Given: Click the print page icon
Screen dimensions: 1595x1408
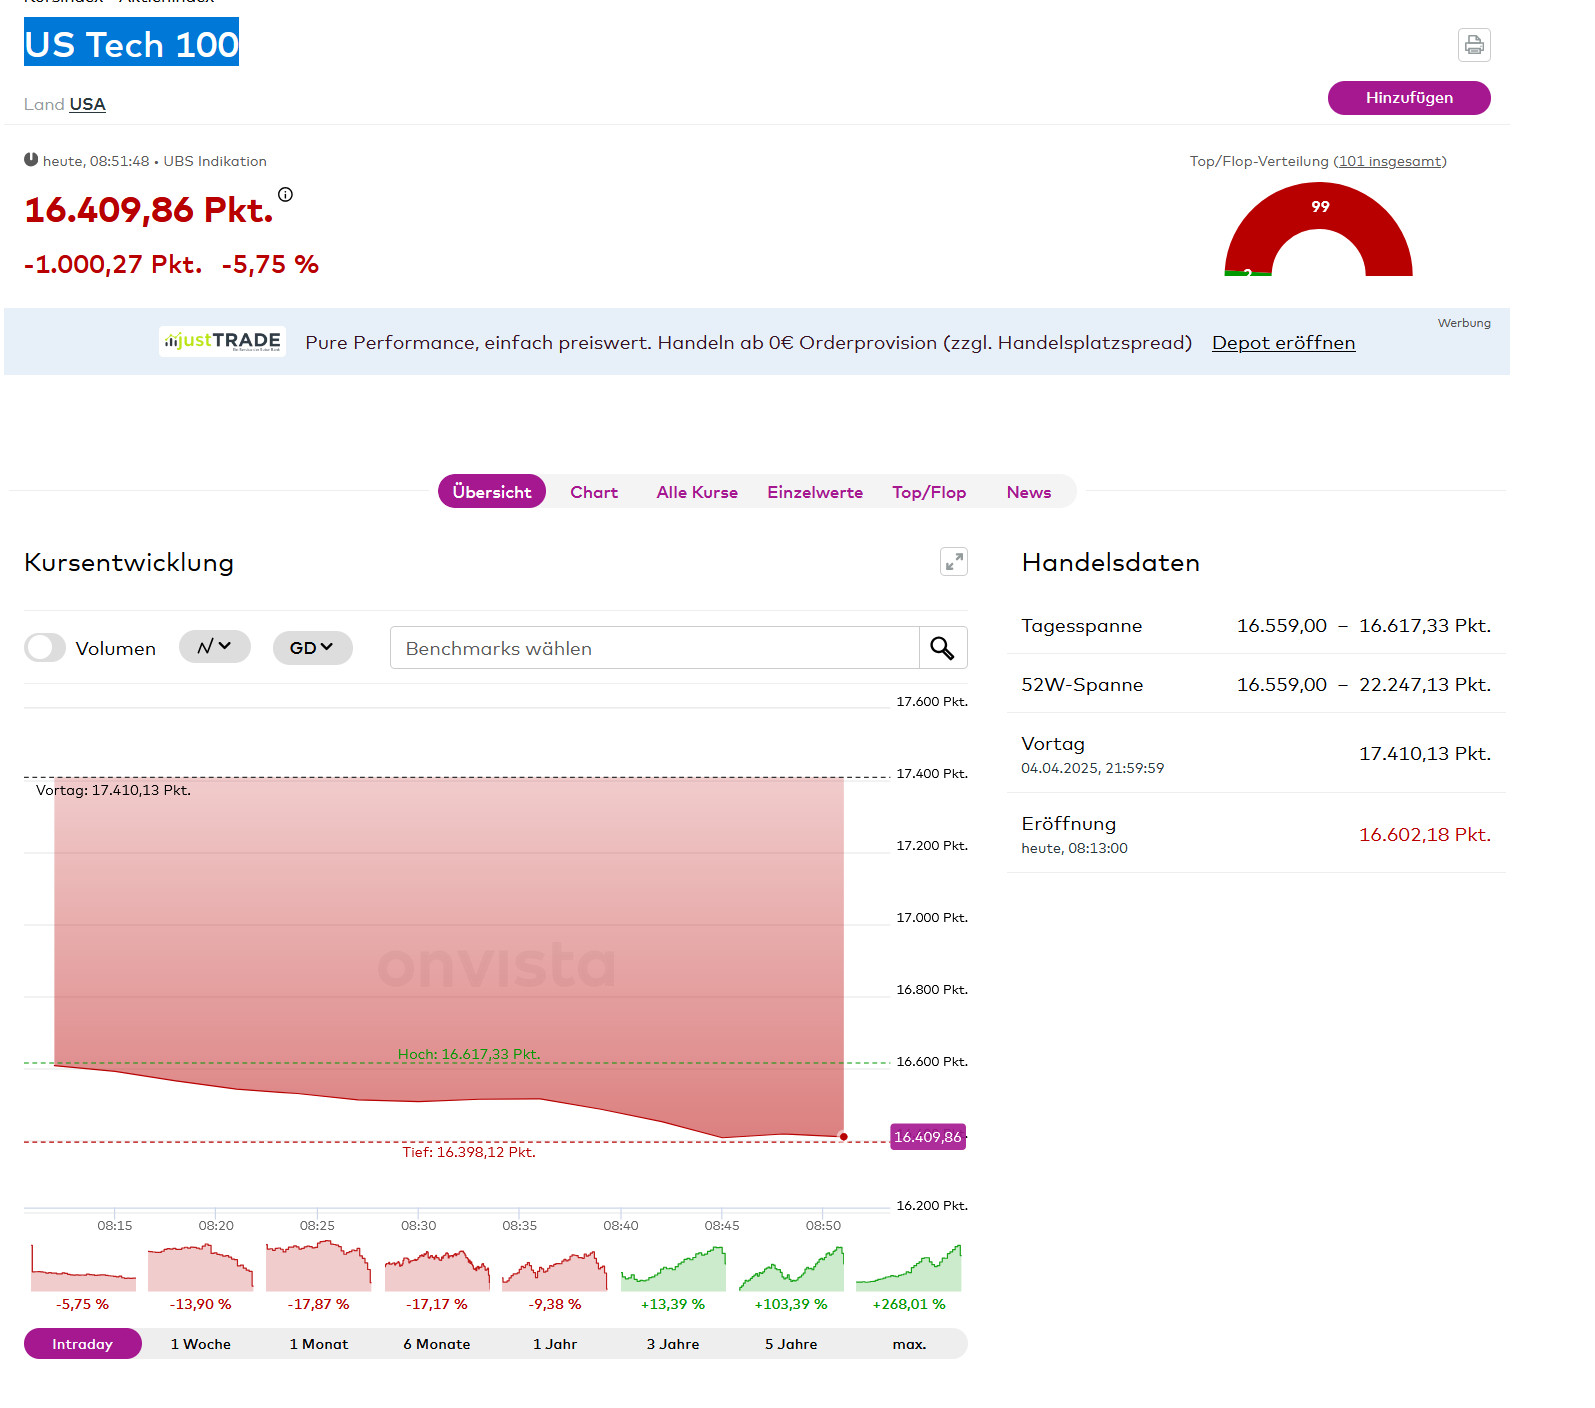Looking at the screenshot, I should coord(1474,45).
